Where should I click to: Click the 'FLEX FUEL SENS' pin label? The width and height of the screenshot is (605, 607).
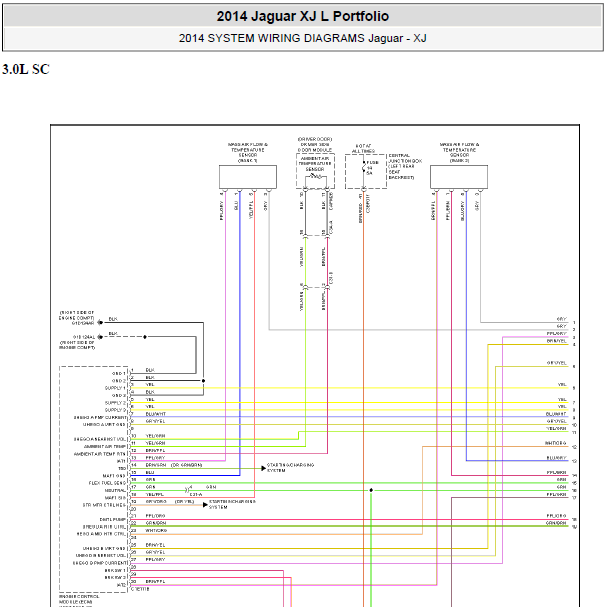pyautogui.click(x=108, y=483)
